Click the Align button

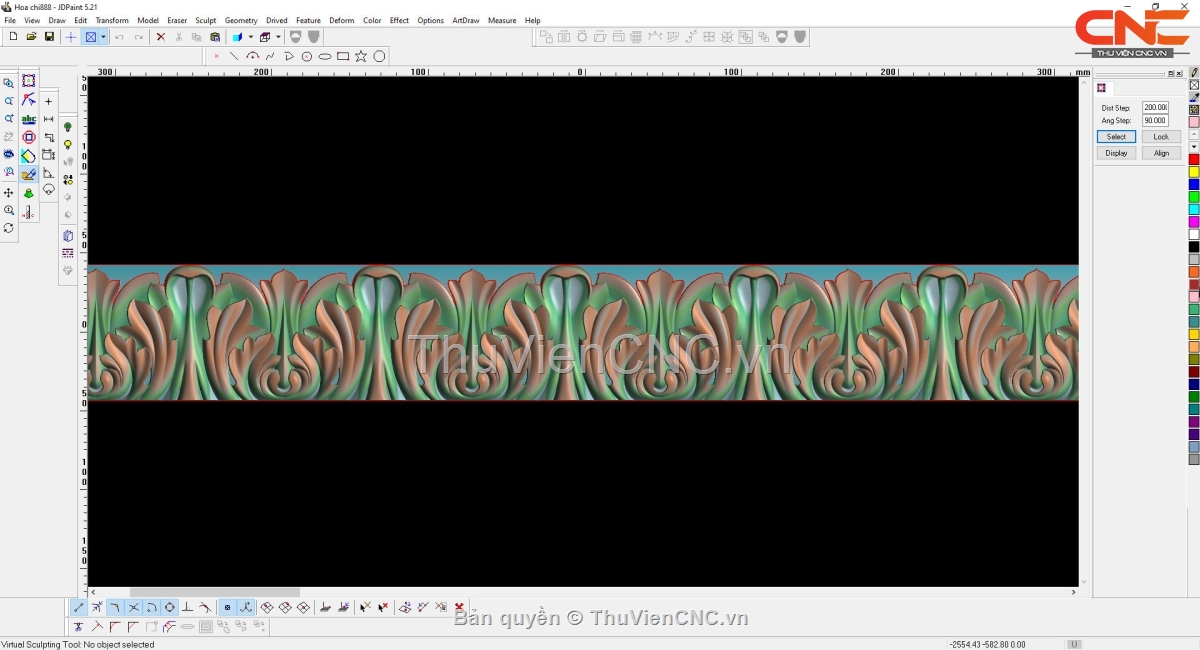coord(1160,153)
